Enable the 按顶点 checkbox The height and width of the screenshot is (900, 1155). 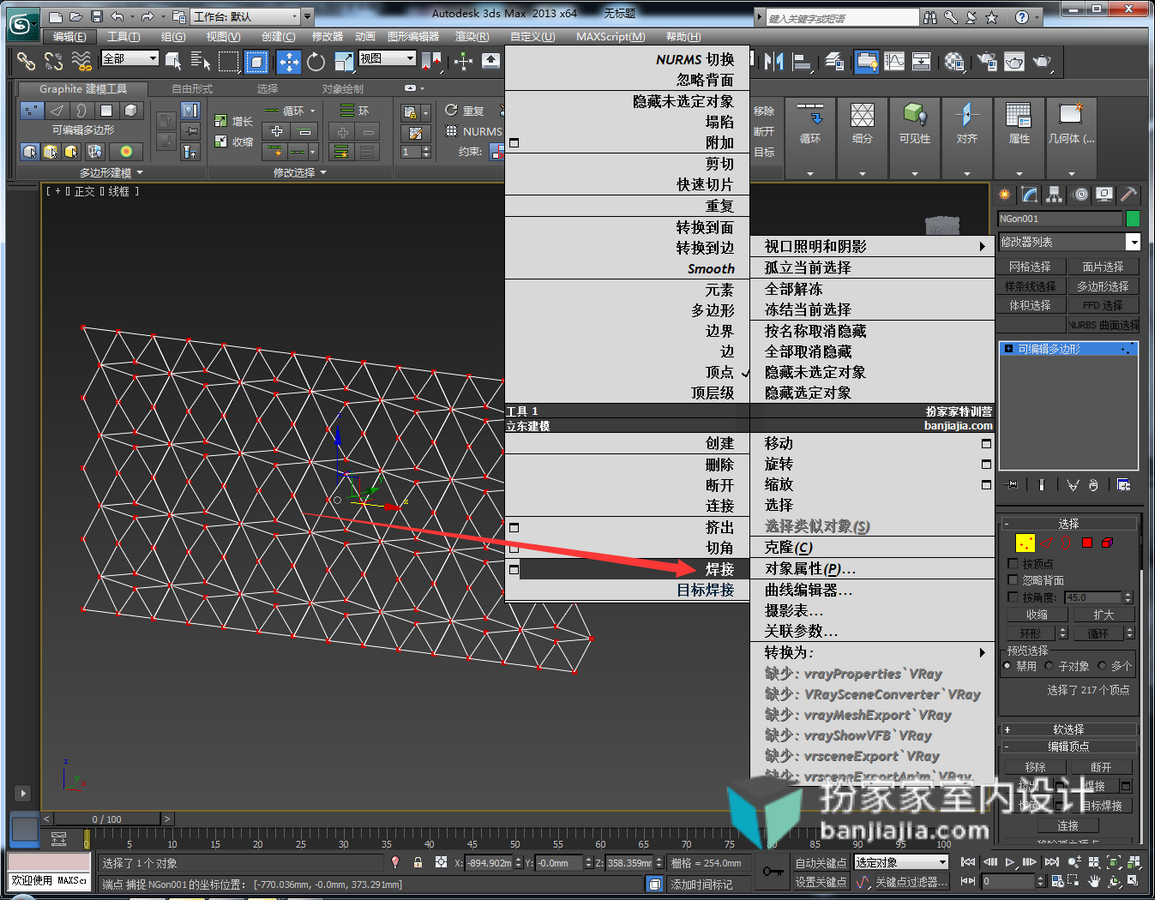(x=1013, y=563)
